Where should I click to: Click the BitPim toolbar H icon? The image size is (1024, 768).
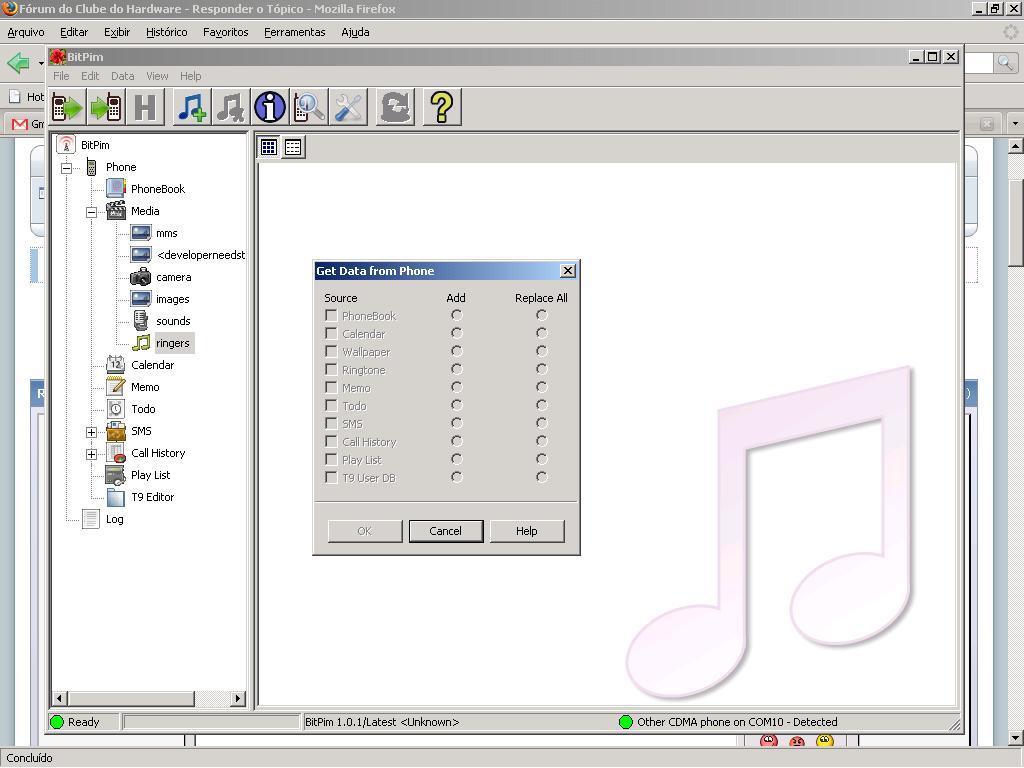(145, 107)
